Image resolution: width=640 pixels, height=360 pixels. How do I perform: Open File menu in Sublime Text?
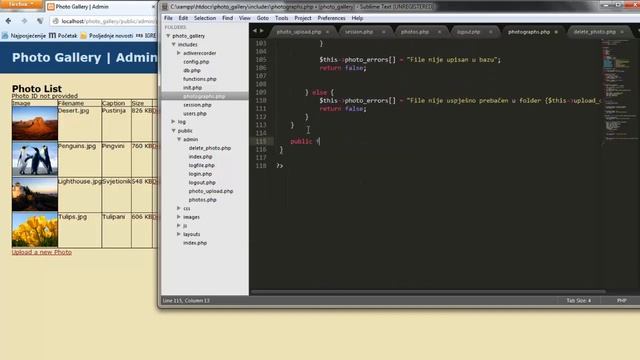click(x=168, y=18)
